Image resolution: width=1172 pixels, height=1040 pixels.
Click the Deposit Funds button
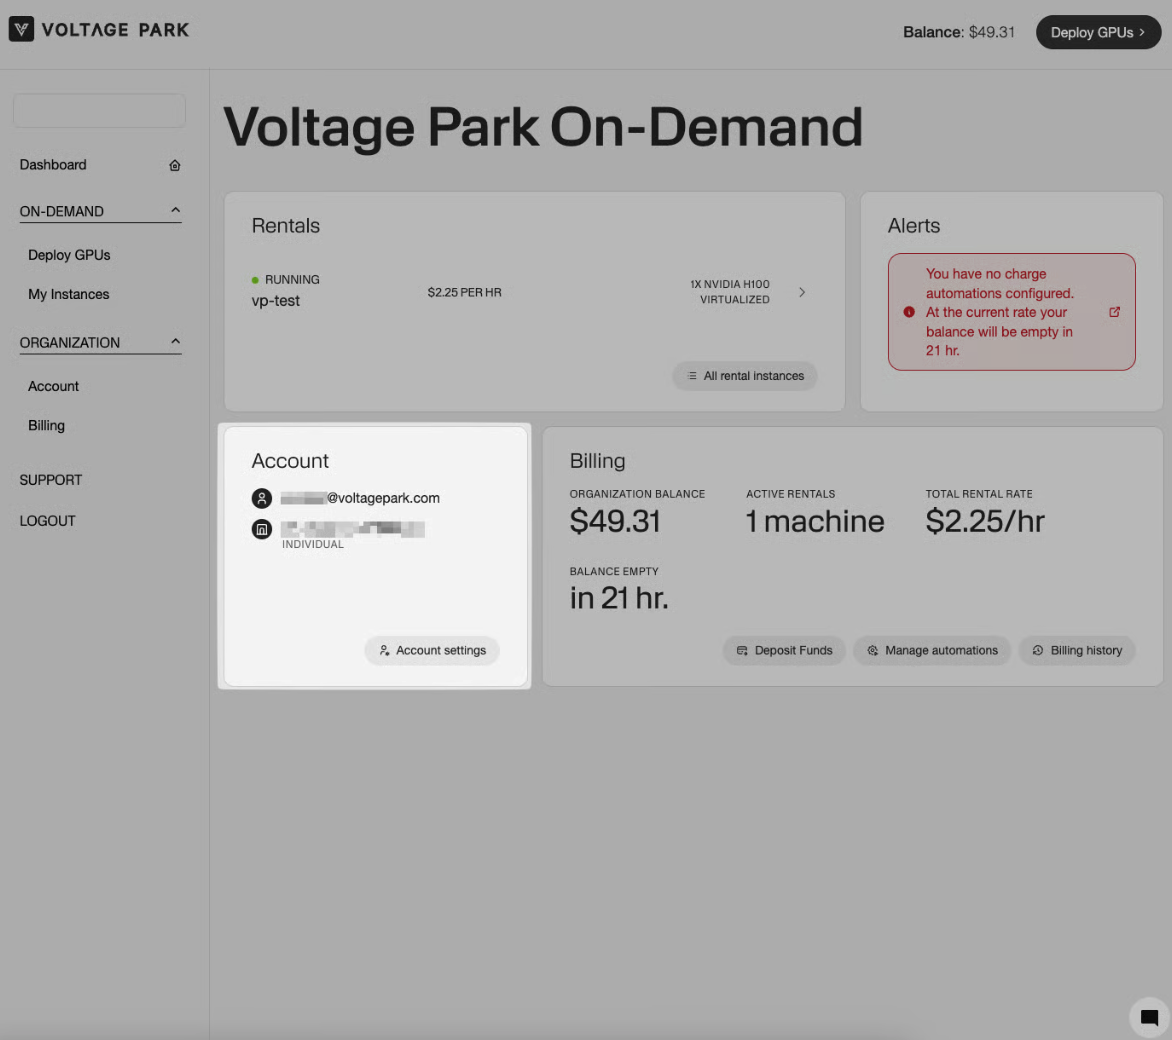click(784, 650)
